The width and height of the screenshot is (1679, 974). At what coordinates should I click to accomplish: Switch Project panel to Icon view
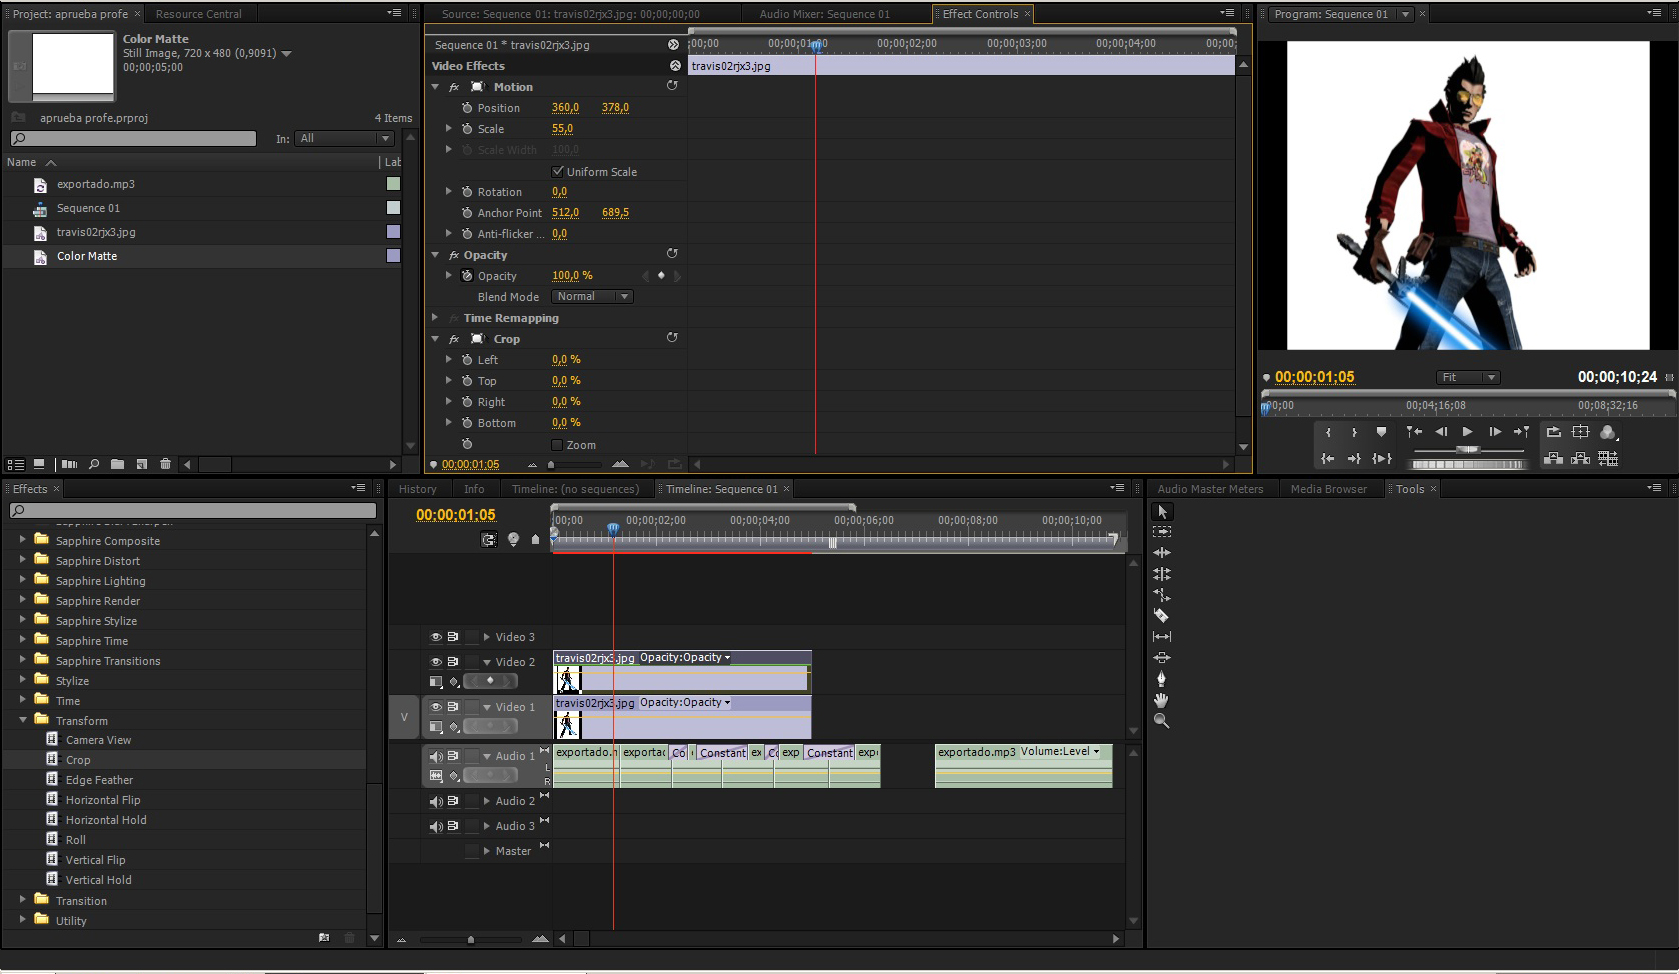[x=38, y=464]
